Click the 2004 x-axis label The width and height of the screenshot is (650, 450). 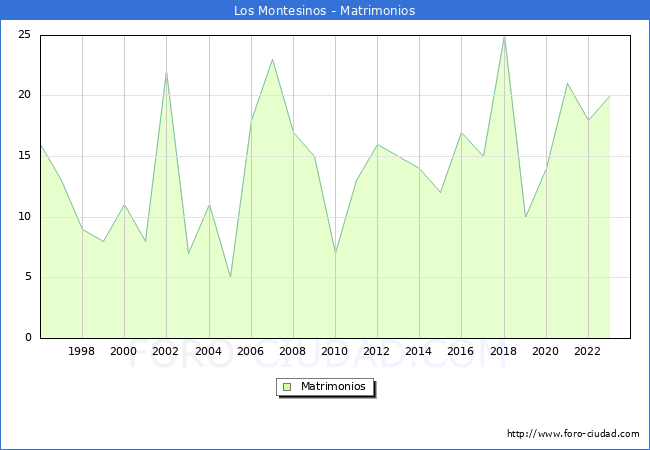click(x=208, y=351)
